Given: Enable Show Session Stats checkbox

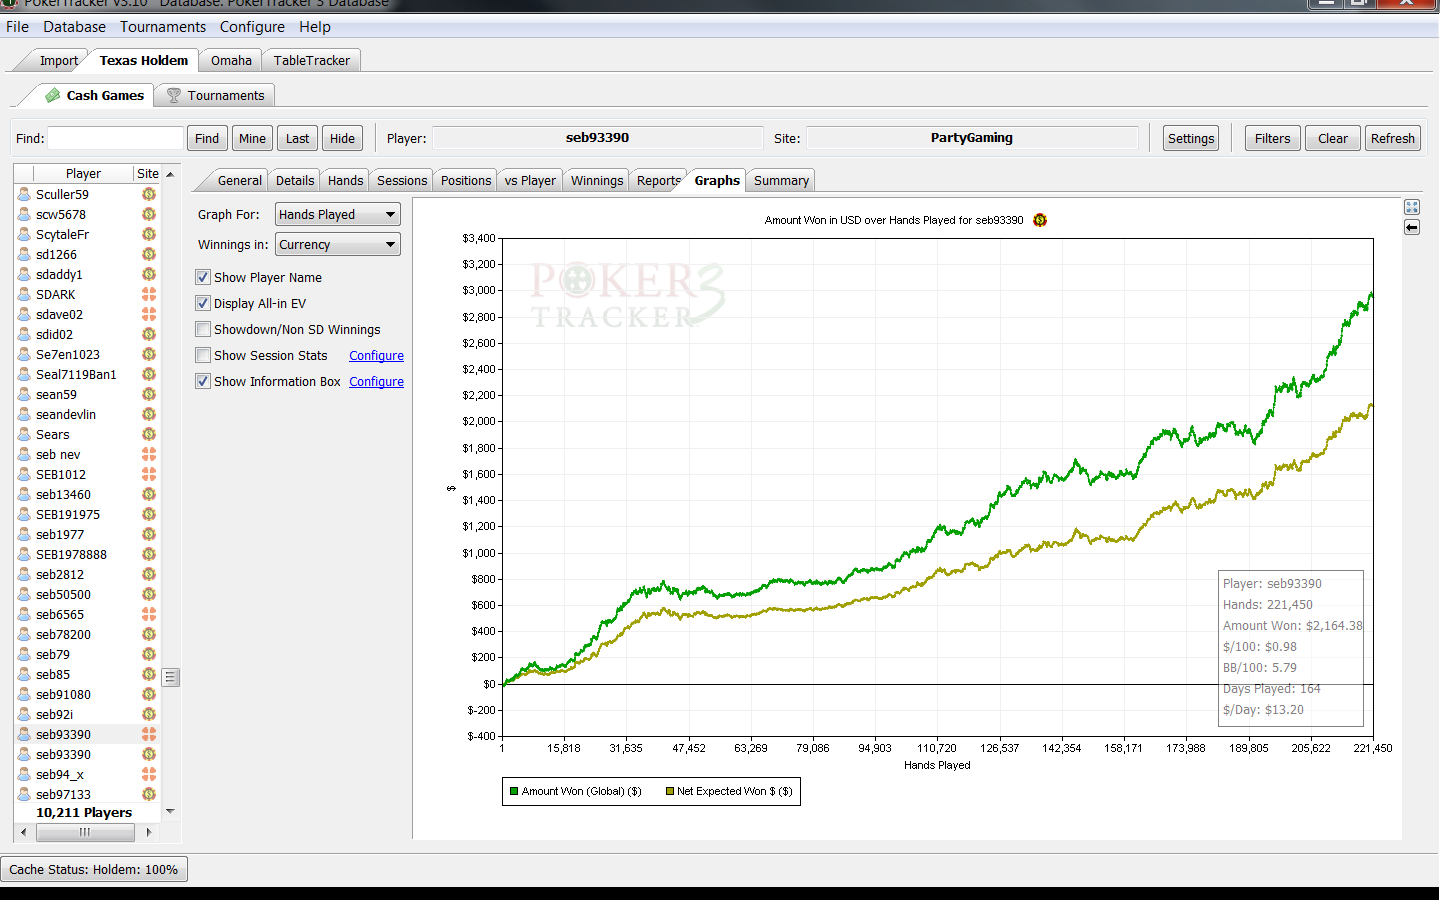Looking at the screenshot, I should coord(203,355).
